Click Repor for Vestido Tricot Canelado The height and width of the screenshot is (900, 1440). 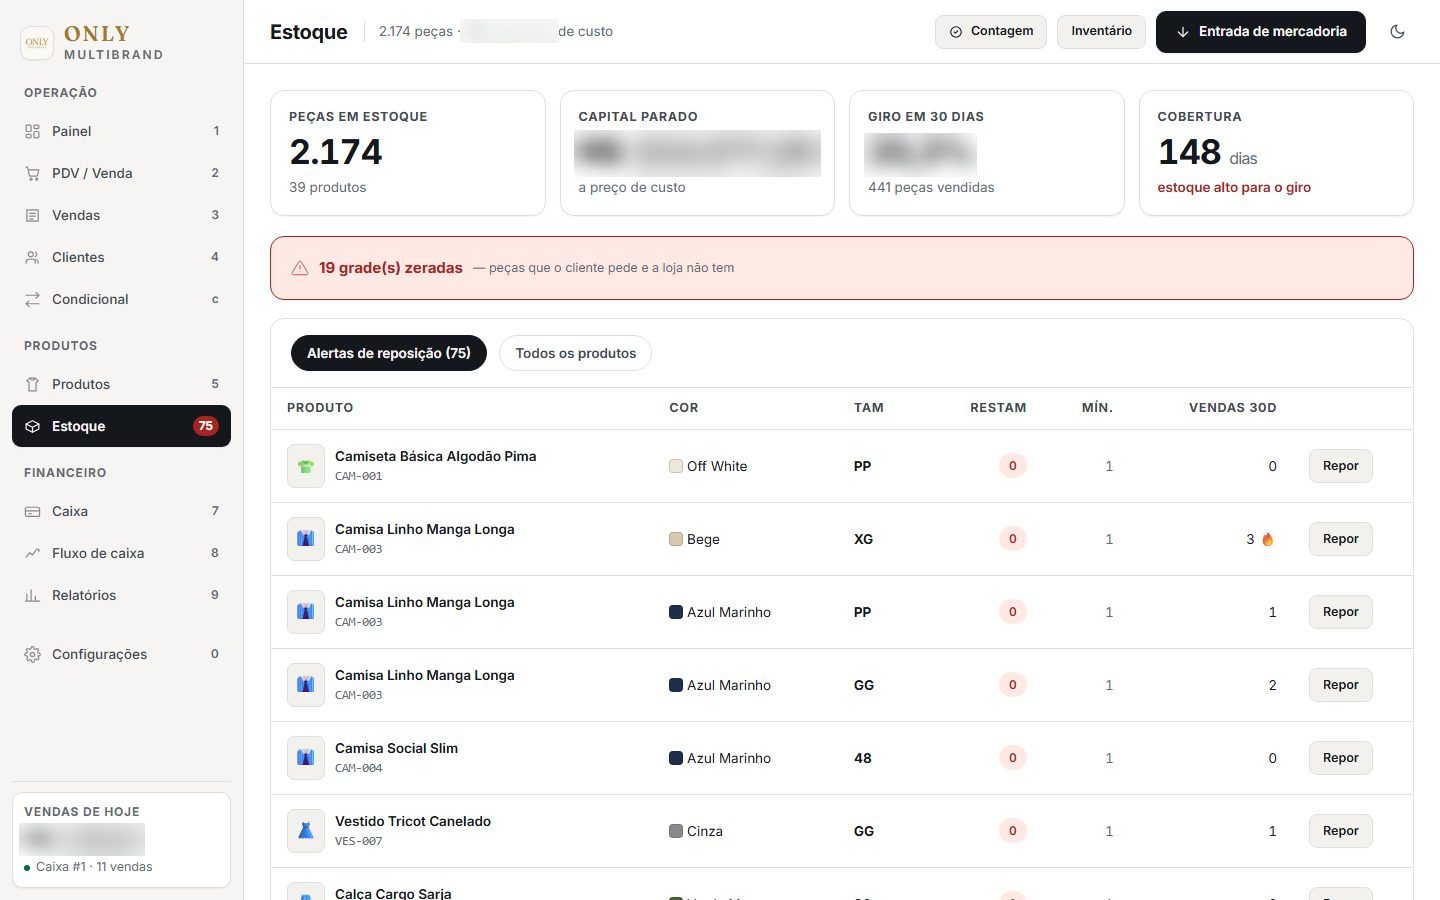1340,831
